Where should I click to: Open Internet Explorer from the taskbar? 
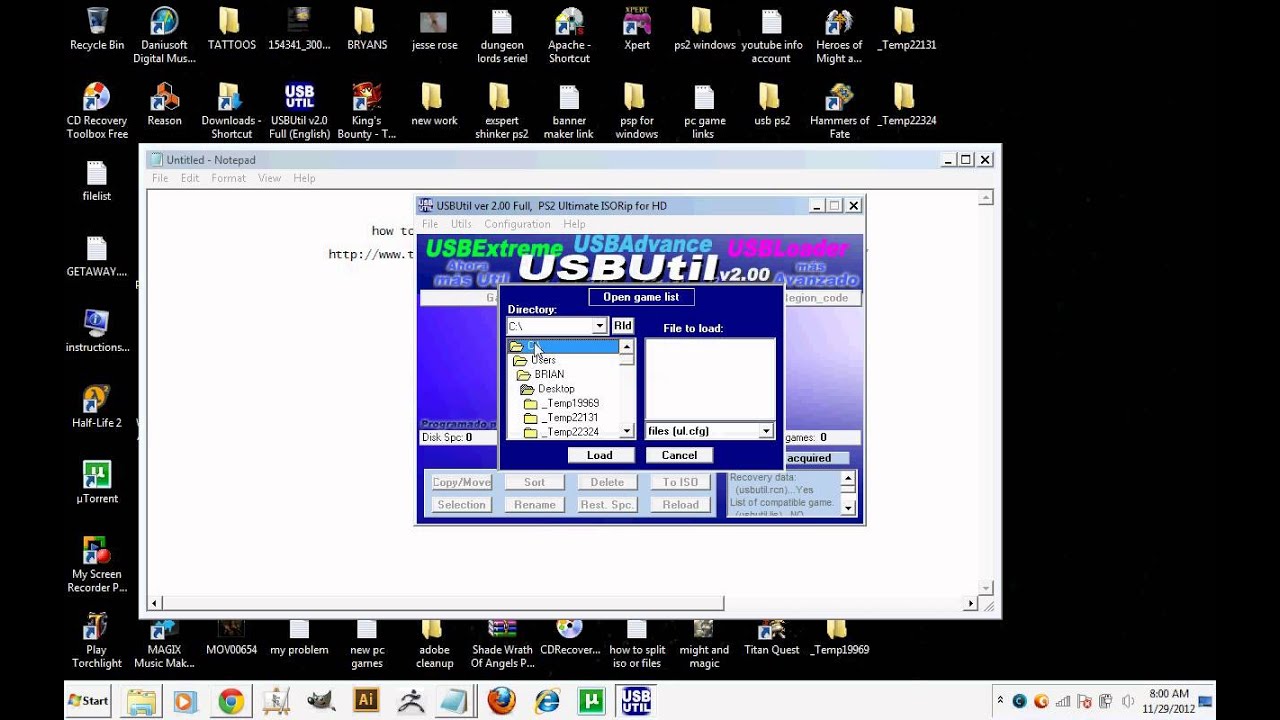547,701
